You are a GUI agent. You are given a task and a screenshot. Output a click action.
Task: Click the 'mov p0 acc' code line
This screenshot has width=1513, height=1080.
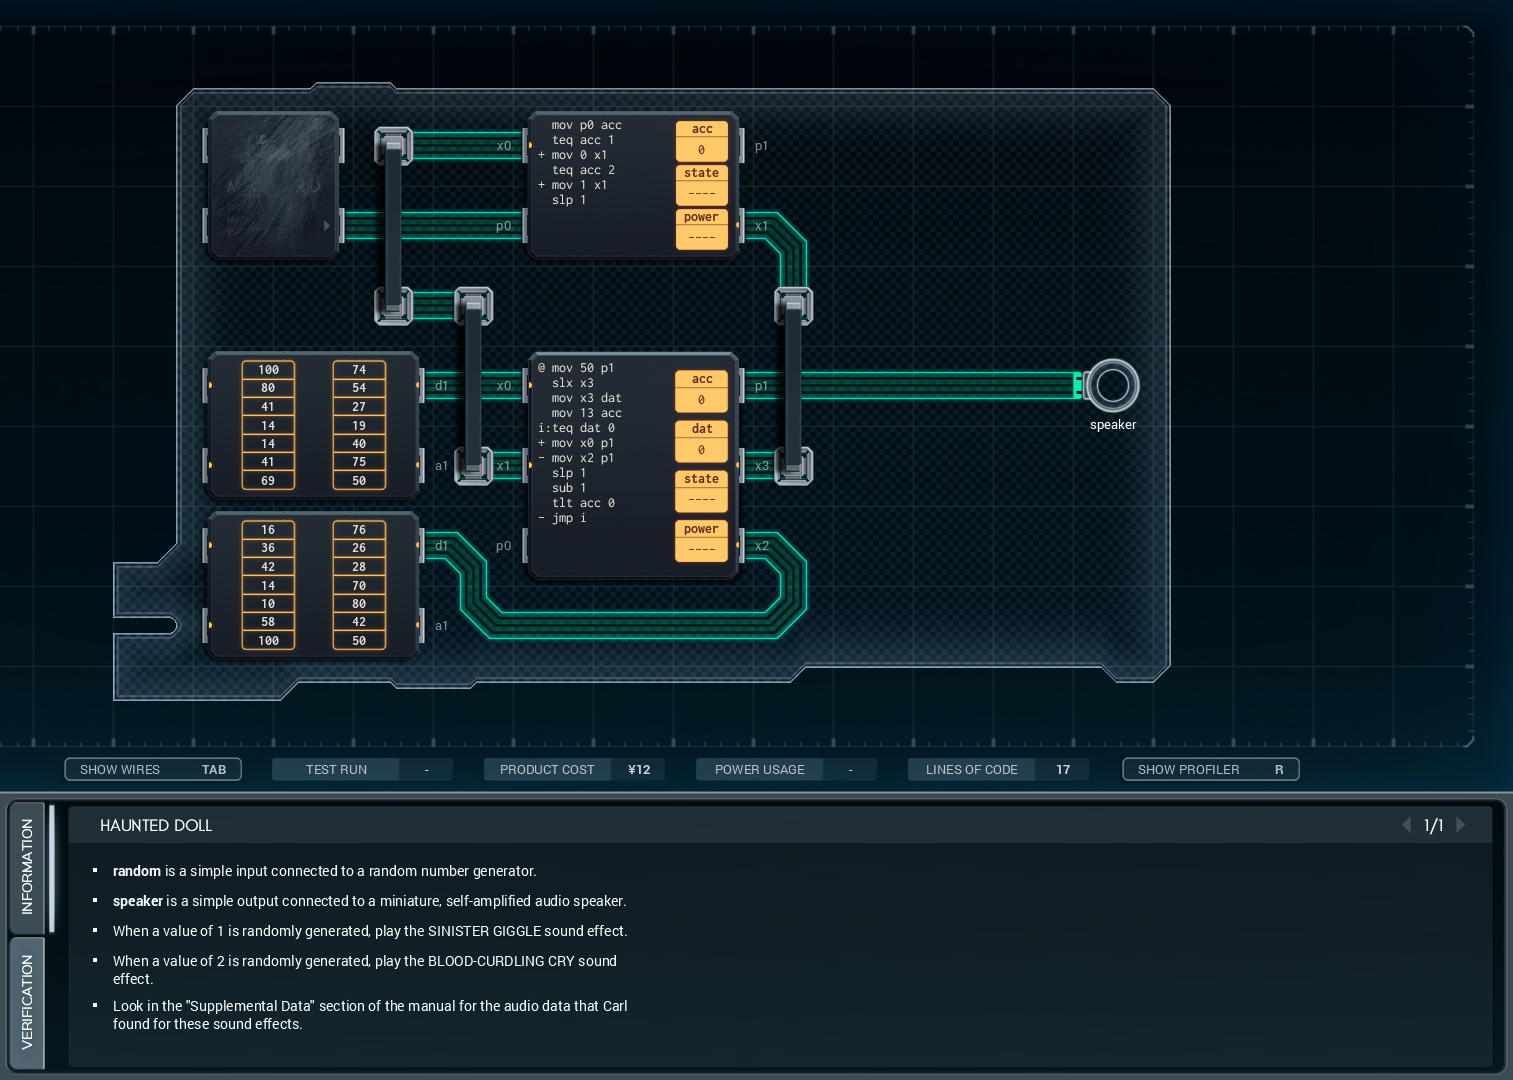[x=586, y=125]
